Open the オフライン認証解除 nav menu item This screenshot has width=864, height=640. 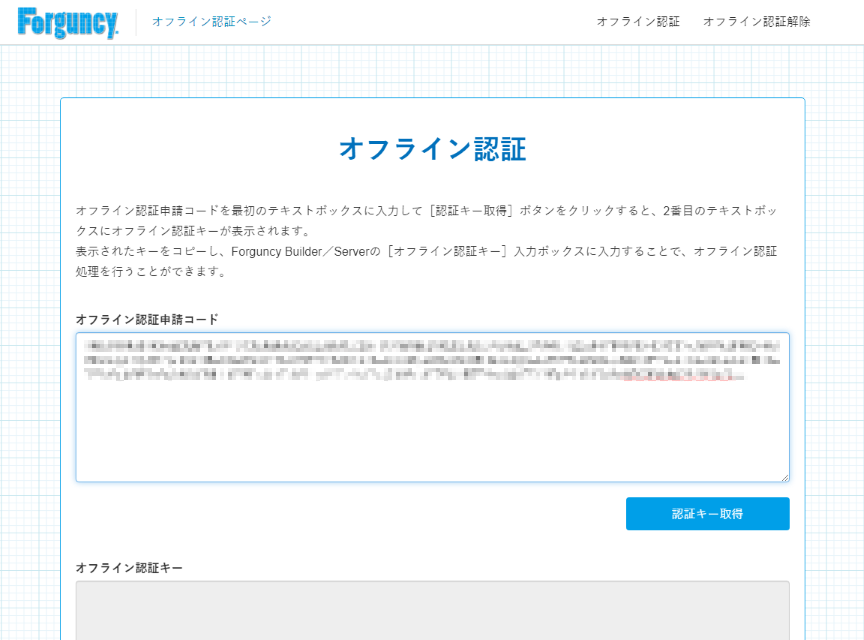(x=757, y=21)
